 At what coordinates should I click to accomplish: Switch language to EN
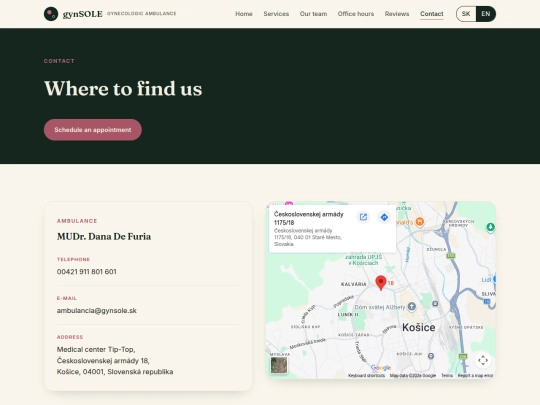point(486,14)
